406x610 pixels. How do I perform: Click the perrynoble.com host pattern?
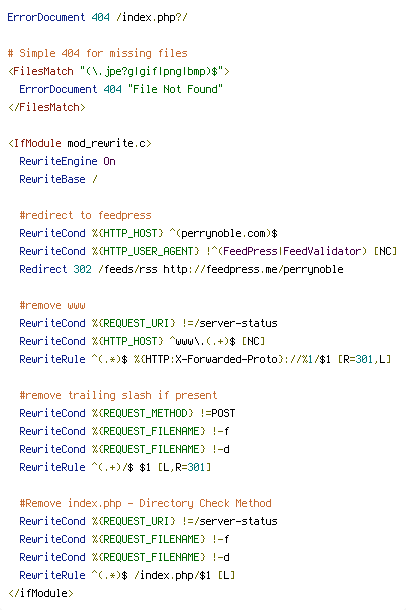[224, 233]
